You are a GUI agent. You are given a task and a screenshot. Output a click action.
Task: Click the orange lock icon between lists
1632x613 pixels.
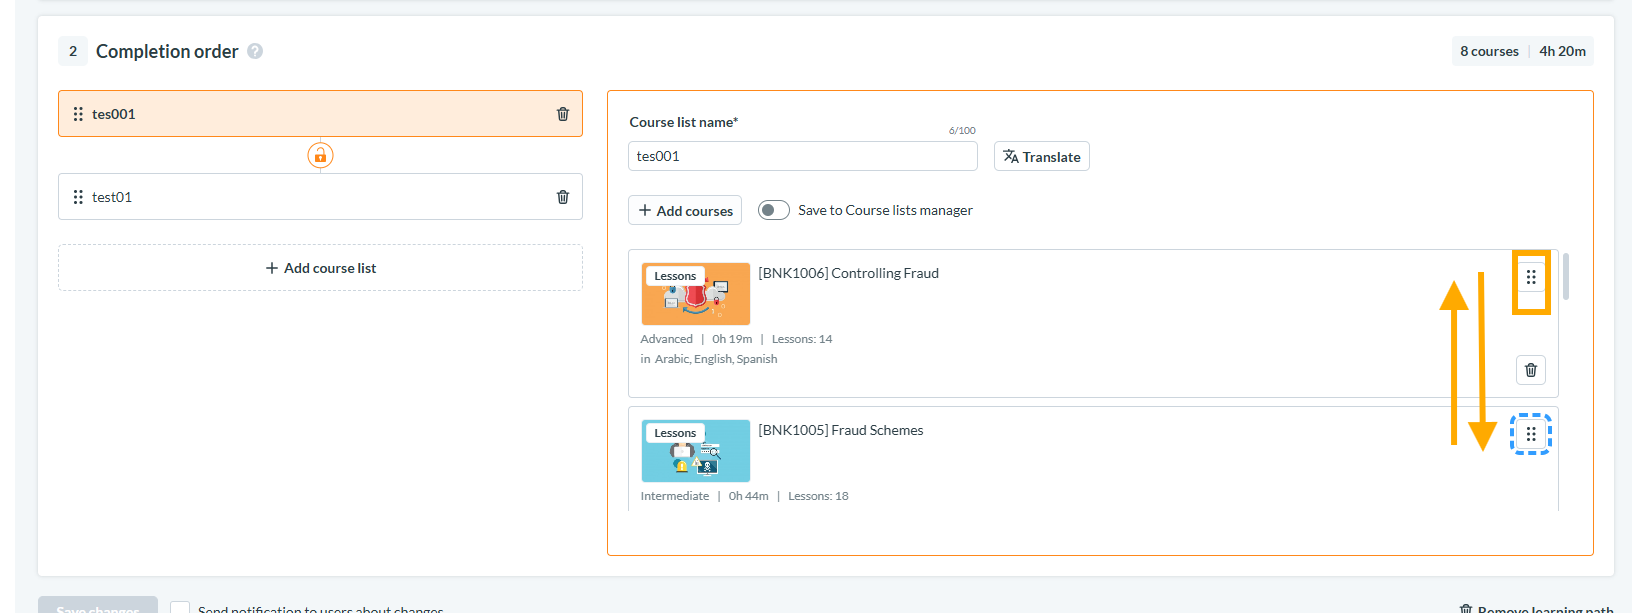pyautogui.click(x=320, y=155)
